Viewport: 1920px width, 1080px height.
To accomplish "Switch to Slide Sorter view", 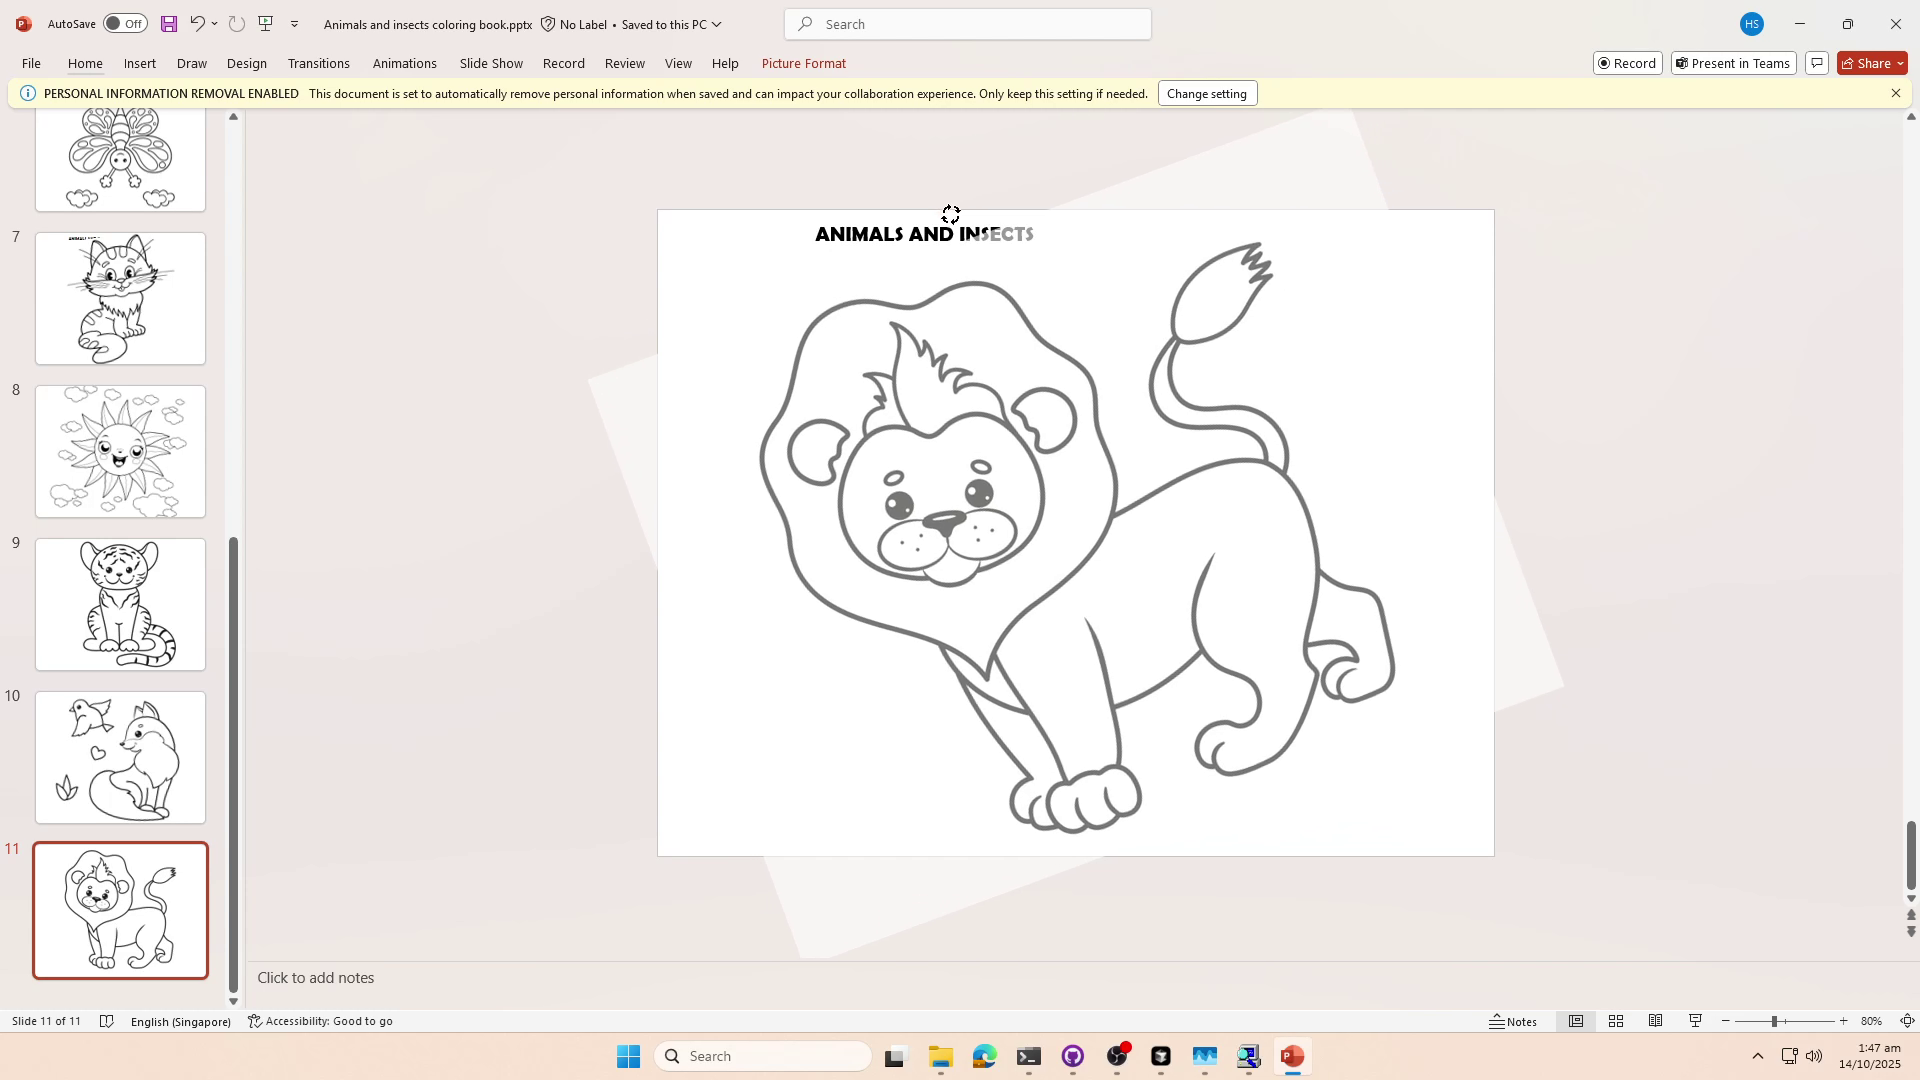I will click(1616, 1021).
